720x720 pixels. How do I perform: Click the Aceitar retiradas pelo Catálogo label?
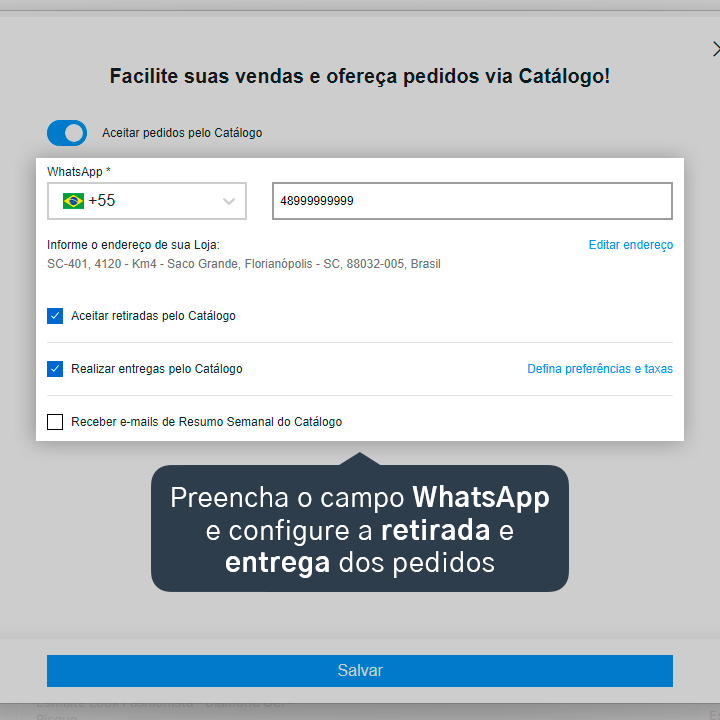coord(153,316)
